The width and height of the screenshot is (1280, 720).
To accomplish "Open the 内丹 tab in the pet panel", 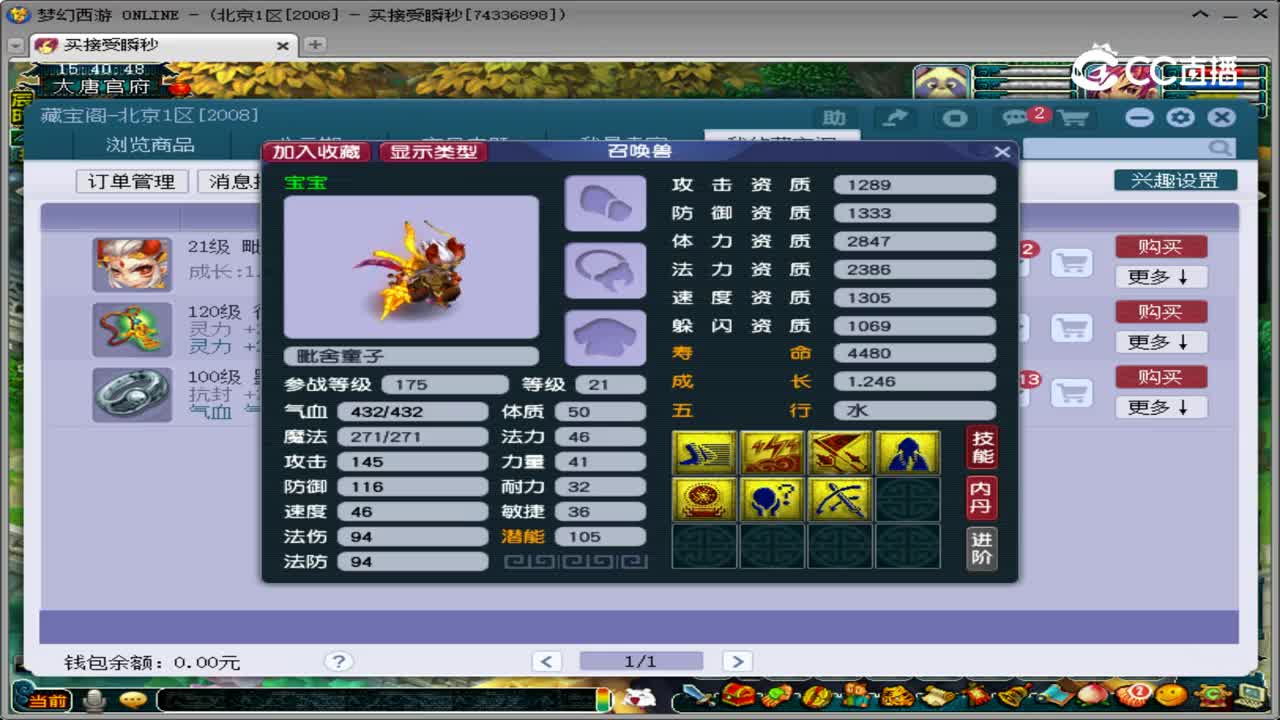I will pos(982,498).
